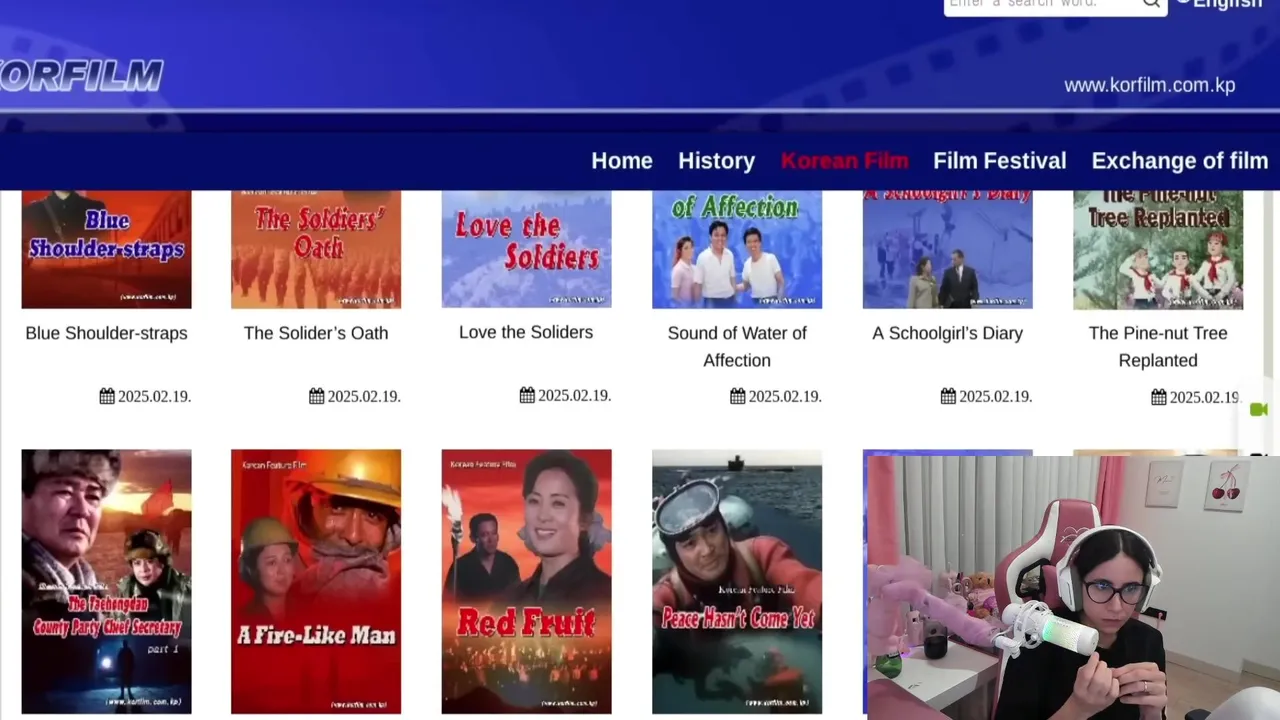Image resolution: width=1280 pixels, height=720 pixels.
Task: Click calendar icon under Love the Soliders
Action: [x=527, y=395]
